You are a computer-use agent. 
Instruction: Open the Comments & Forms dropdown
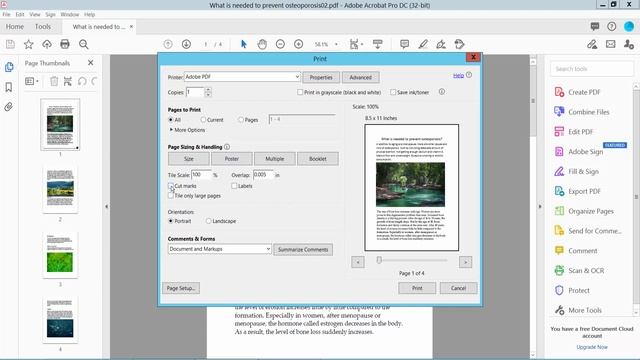[220, 249]
